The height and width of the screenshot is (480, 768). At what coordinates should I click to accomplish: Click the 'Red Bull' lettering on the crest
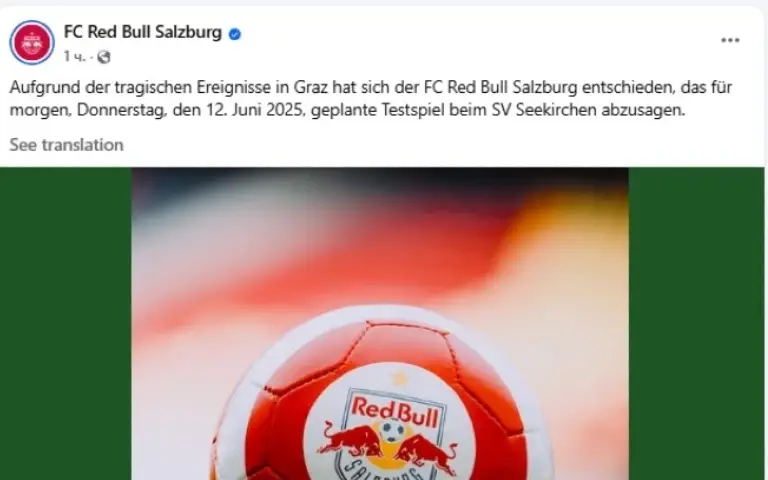tap(395, 411)
